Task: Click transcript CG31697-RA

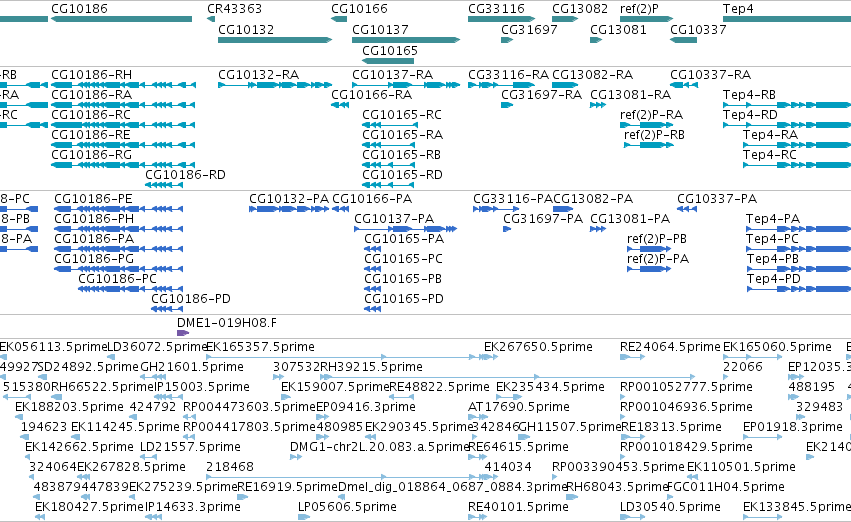Action: [x=507, y=105]
